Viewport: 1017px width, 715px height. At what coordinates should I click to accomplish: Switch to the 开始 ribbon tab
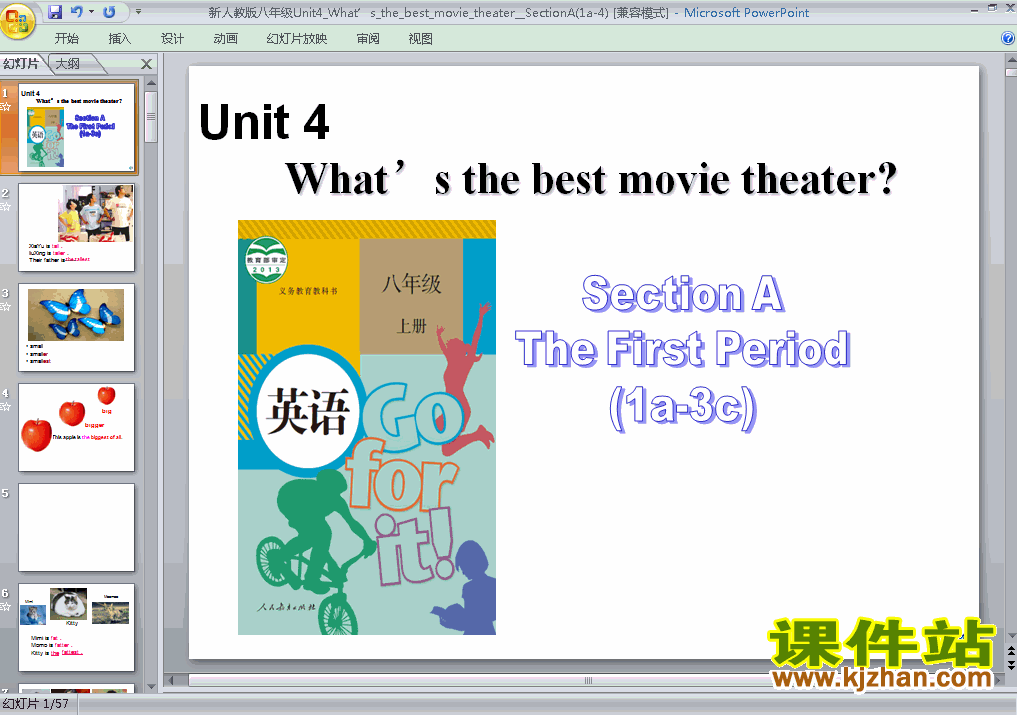click(x=67, y=39)
